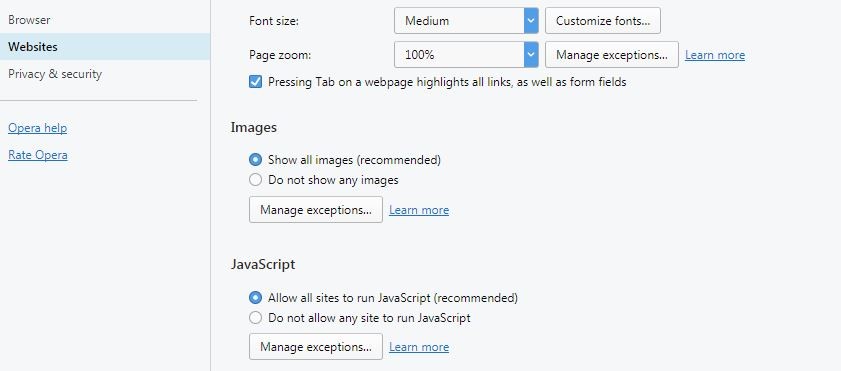Follow Learn more link under JavaScript

click(419, 347)
